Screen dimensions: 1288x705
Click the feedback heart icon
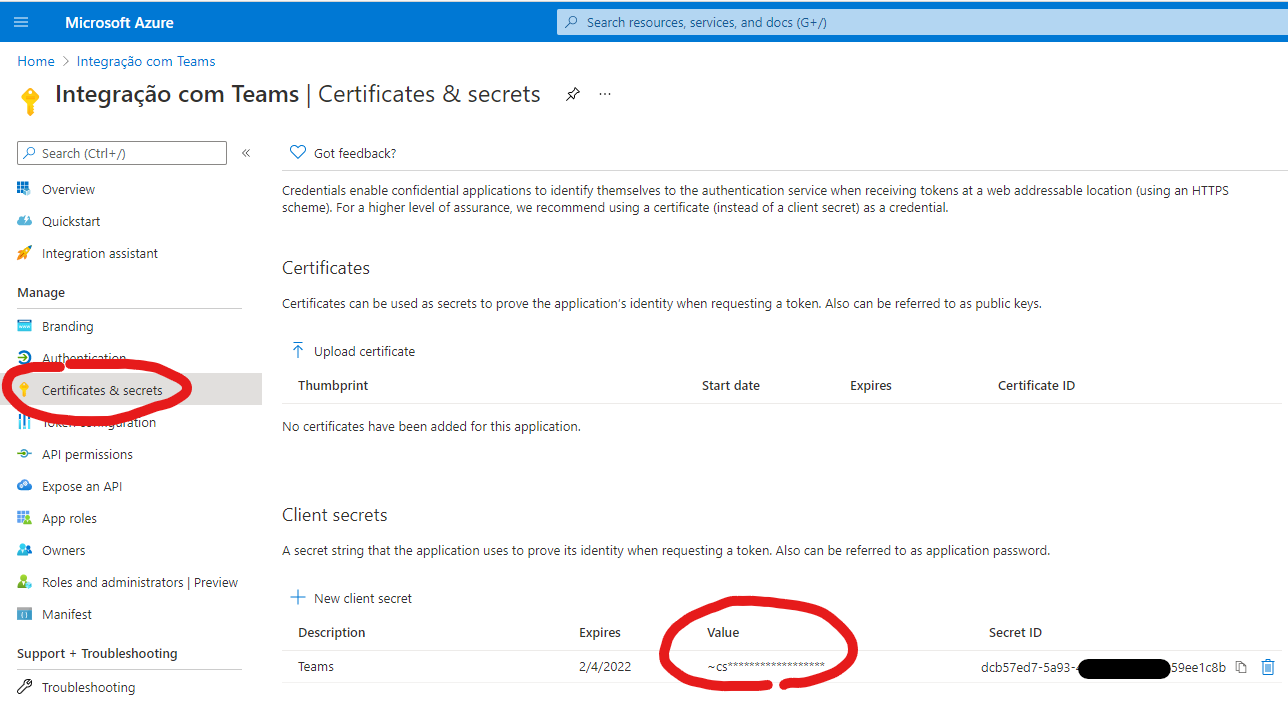pyautogui.click(x=297, y=153)
